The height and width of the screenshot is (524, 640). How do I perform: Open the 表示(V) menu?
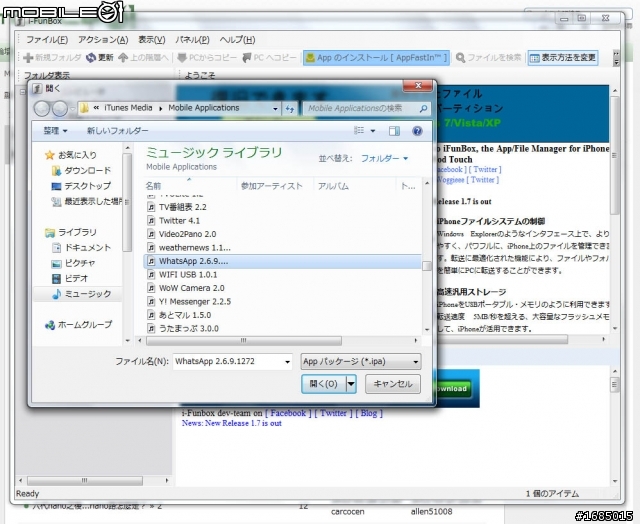point(151,40)
